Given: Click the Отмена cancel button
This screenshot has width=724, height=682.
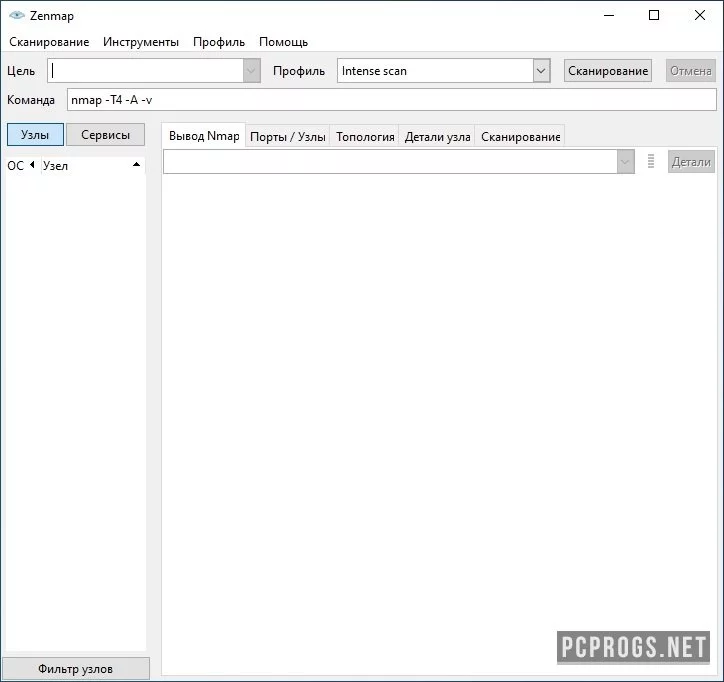Looking at the screenshot, I should [x=690, y=71].
